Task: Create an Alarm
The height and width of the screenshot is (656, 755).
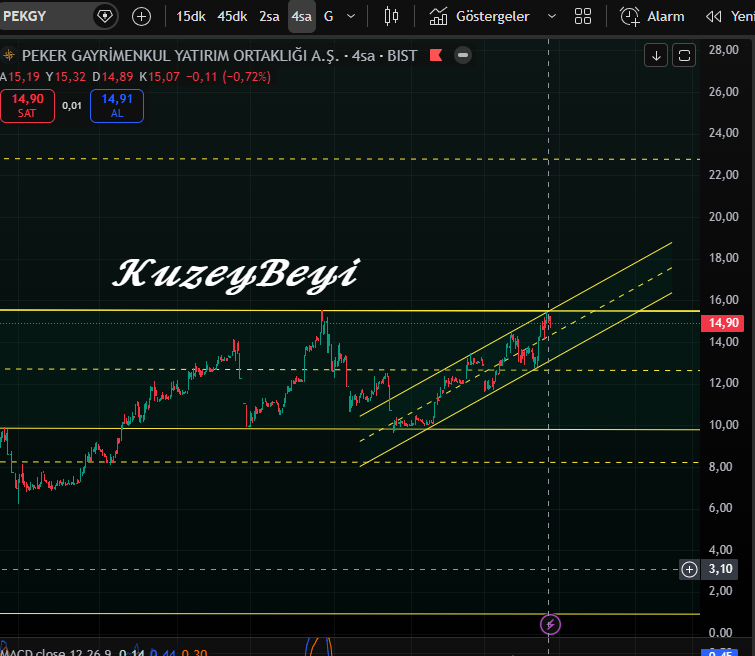Action: (652, 16)
